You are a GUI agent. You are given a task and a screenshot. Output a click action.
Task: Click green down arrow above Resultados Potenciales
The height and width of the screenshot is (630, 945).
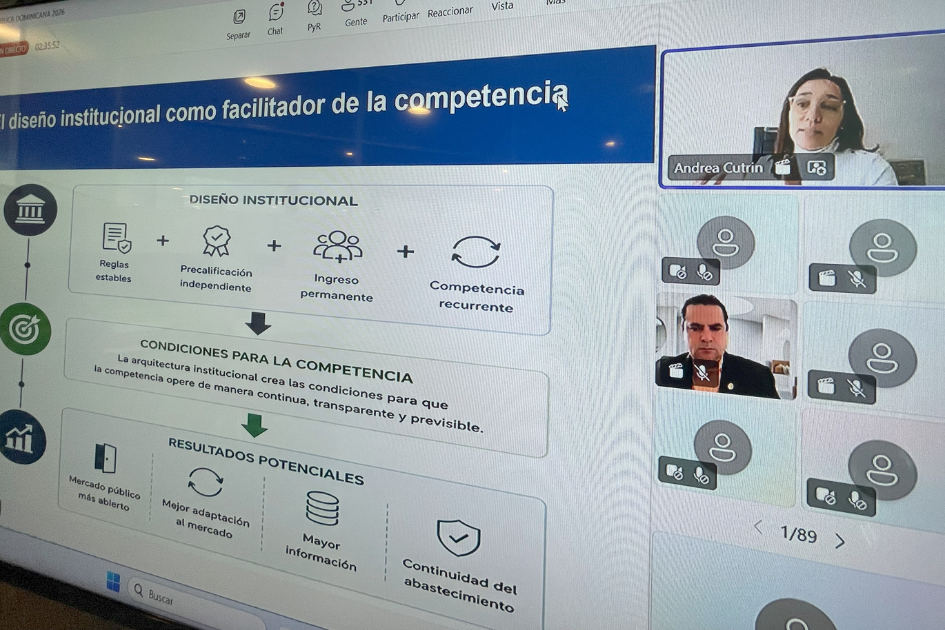(x=254, y=425)
